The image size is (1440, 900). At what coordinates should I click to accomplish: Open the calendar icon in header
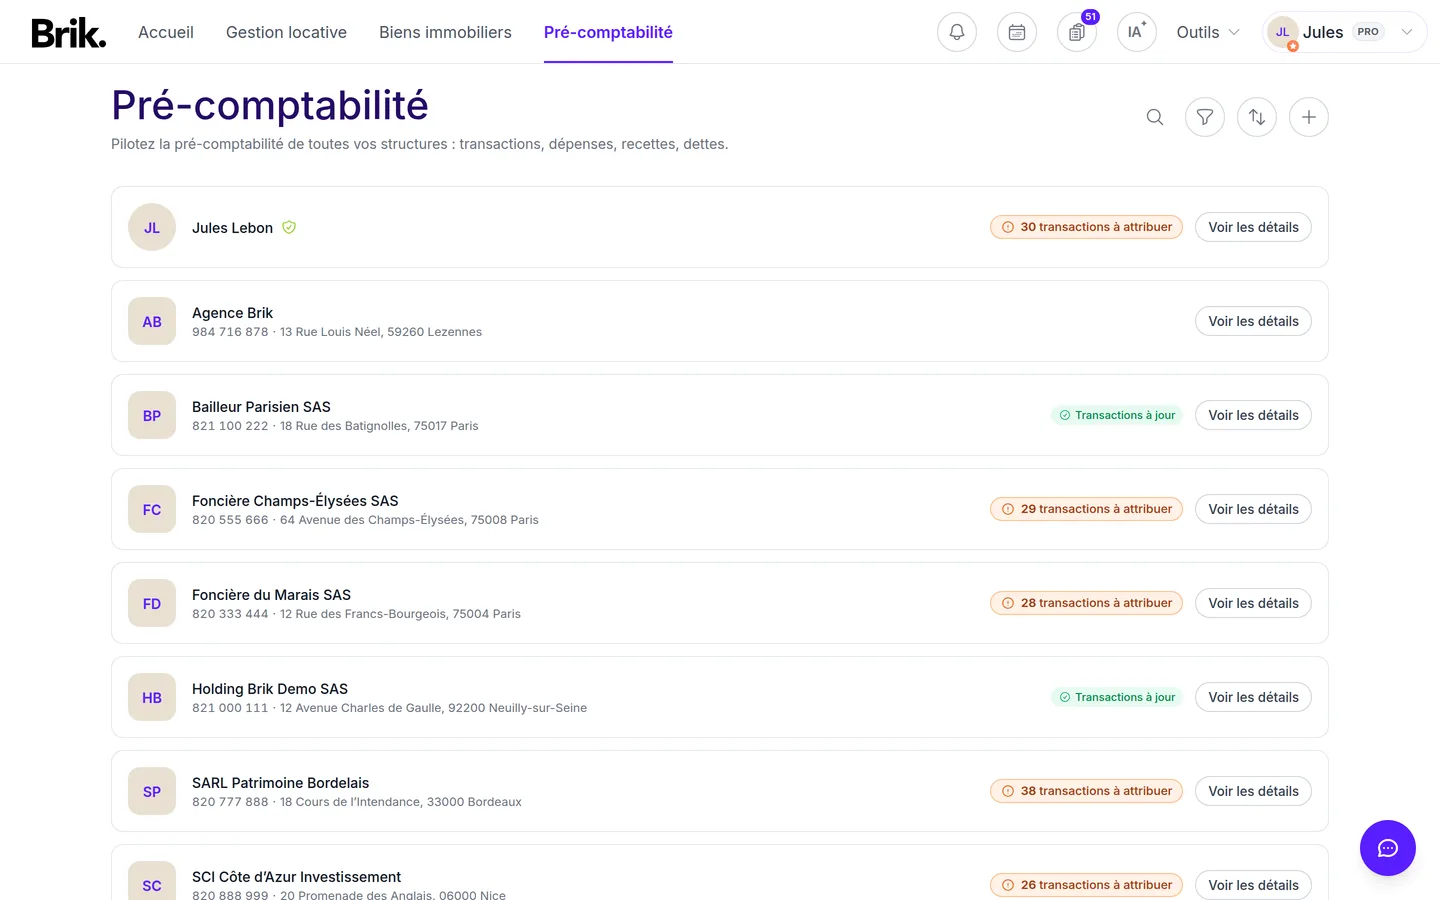pyautogui.click(x=1017, y=32)
